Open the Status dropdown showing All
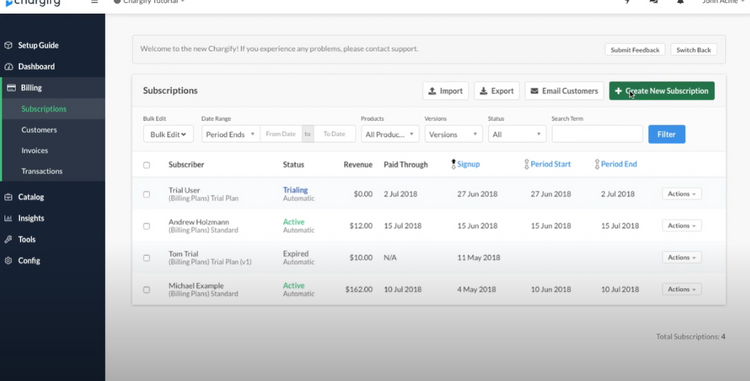This screenshot has width=750, height=381. point(517,134)
